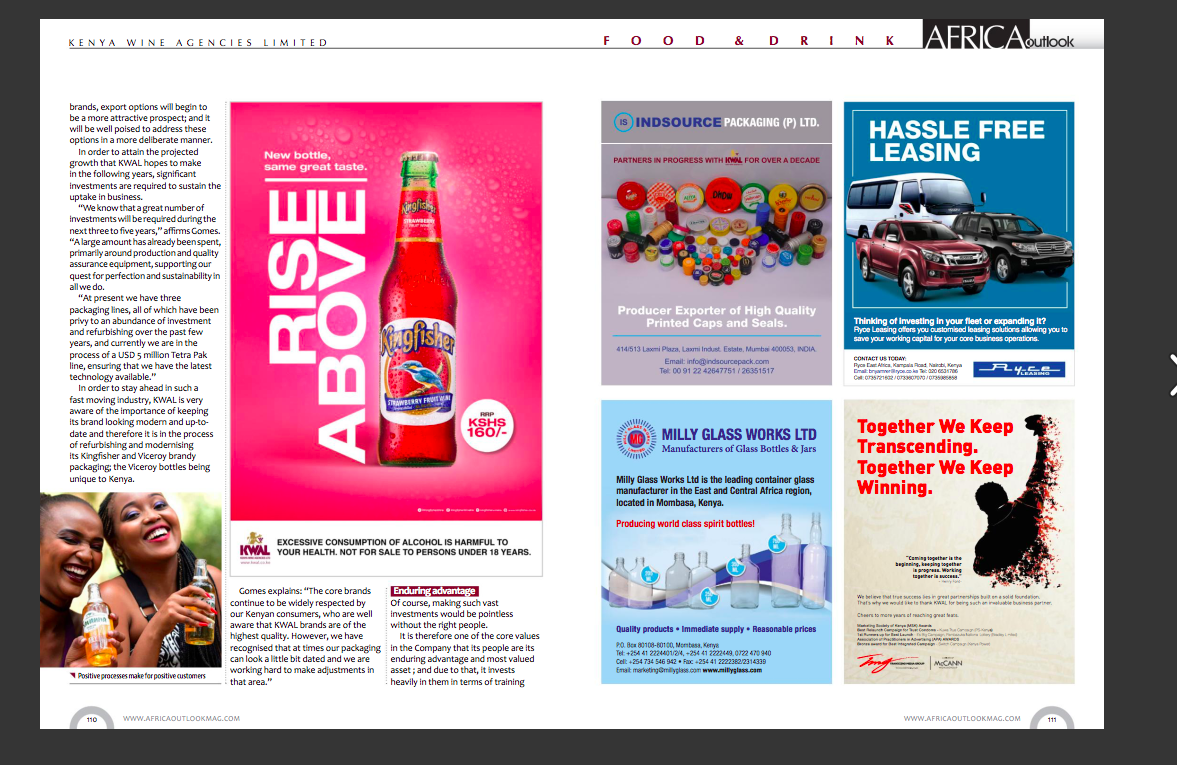
Task: Click the glass bottles image in the Milly Glass ad
Action: pyautogui.click(x=716, y=562)
